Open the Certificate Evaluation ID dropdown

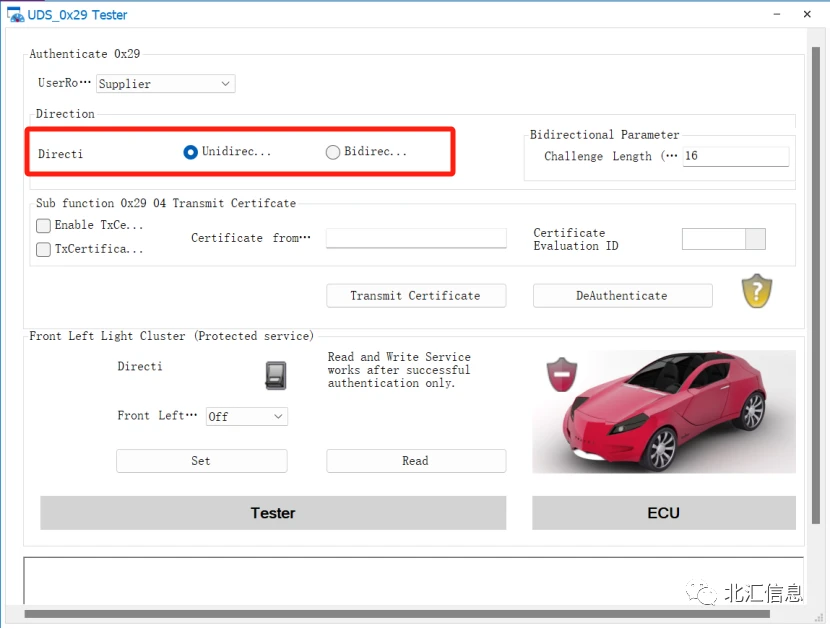756,239
